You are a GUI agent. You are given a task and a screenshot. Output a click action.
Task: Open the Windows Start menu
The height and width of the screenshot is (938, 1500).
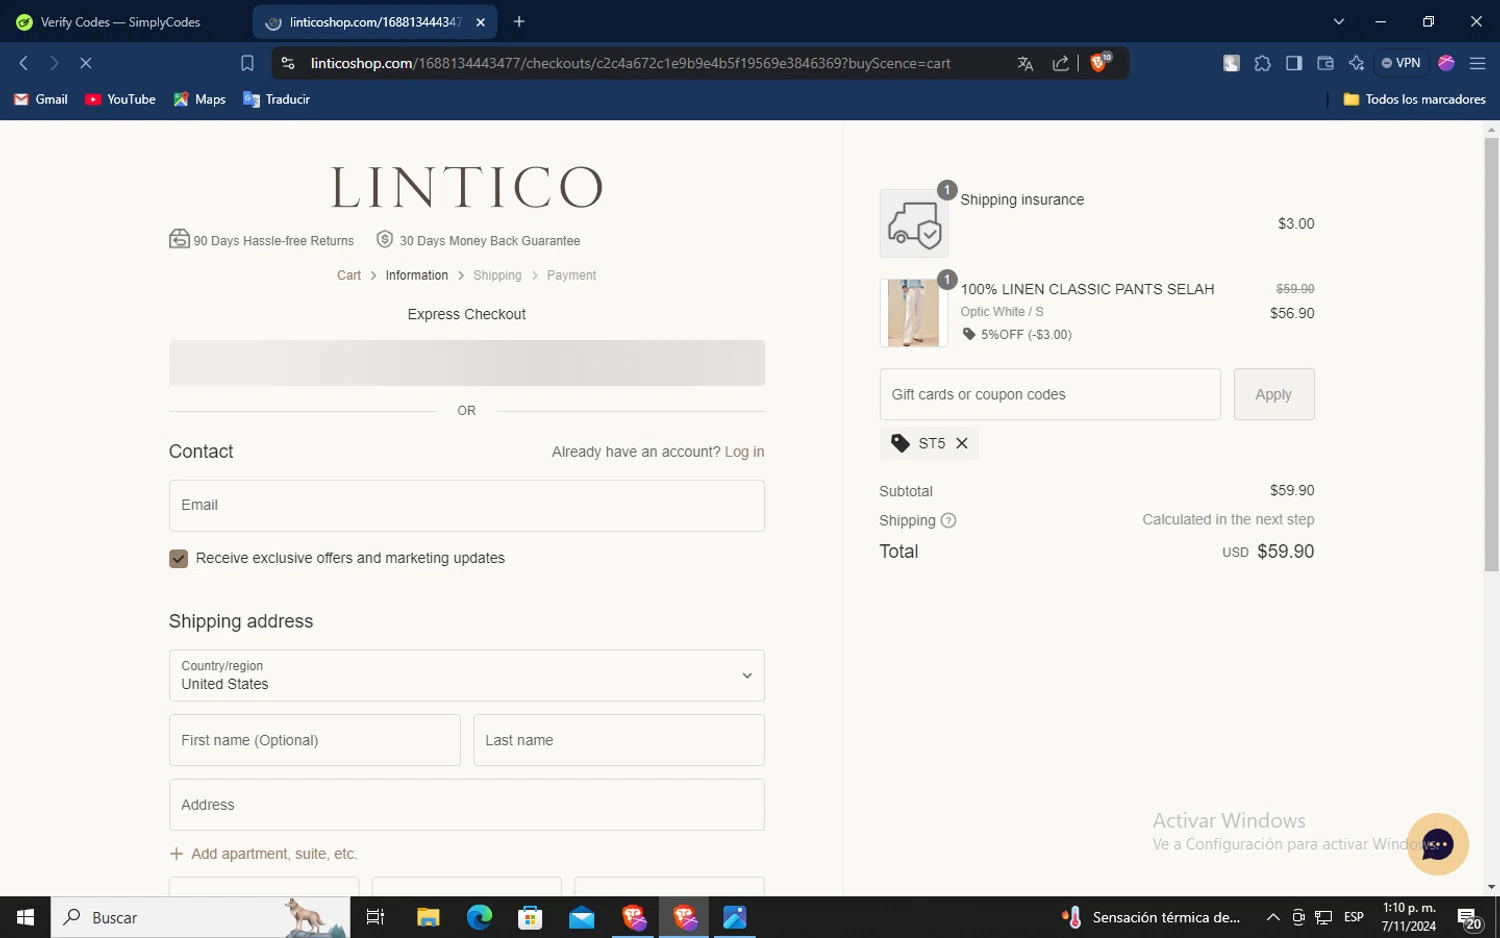tap(25, 917)
